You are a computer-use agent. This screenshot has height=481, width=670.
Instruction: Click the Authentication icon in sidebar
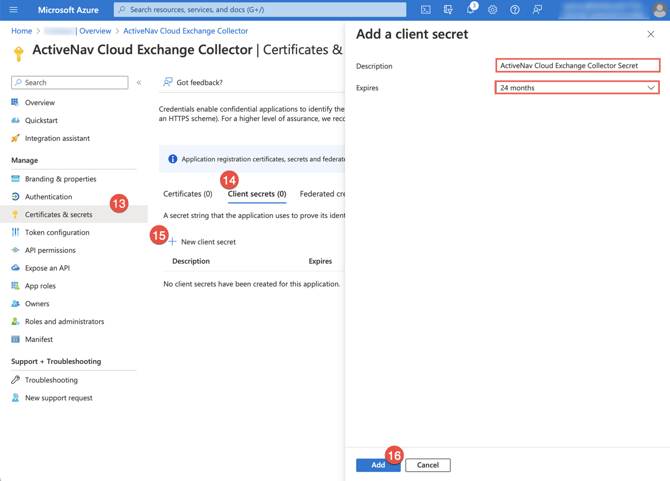click(15, 197)
